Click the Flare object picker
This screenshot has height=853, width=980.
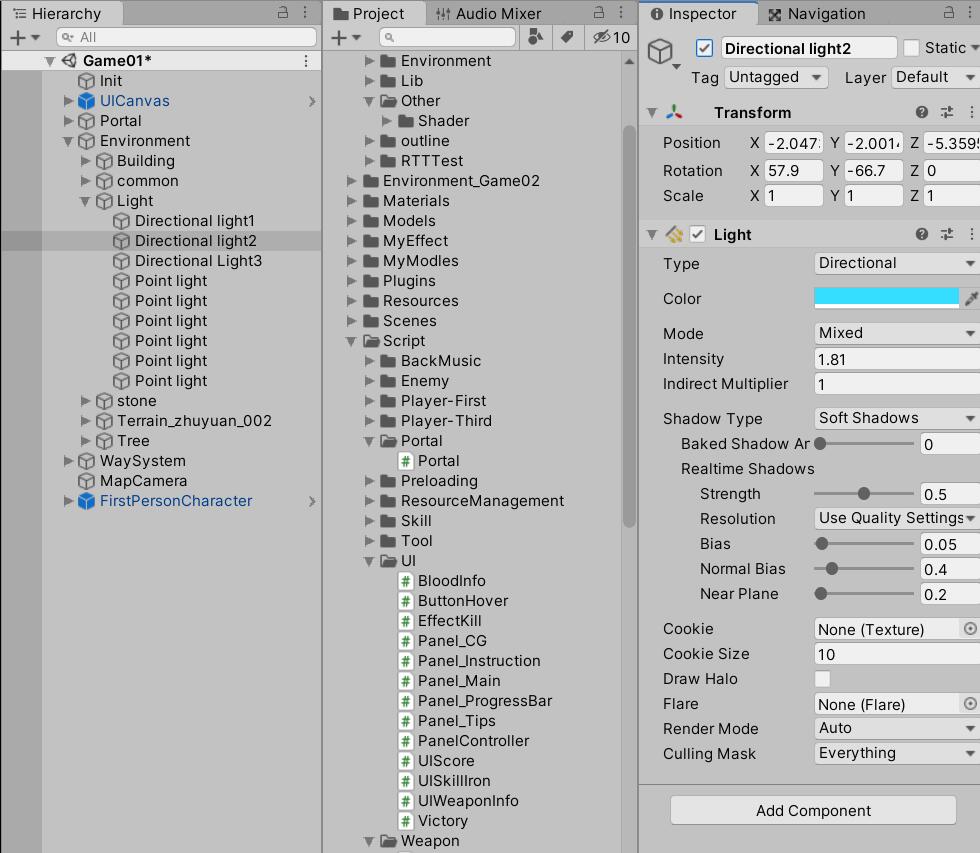click(969, 704)
